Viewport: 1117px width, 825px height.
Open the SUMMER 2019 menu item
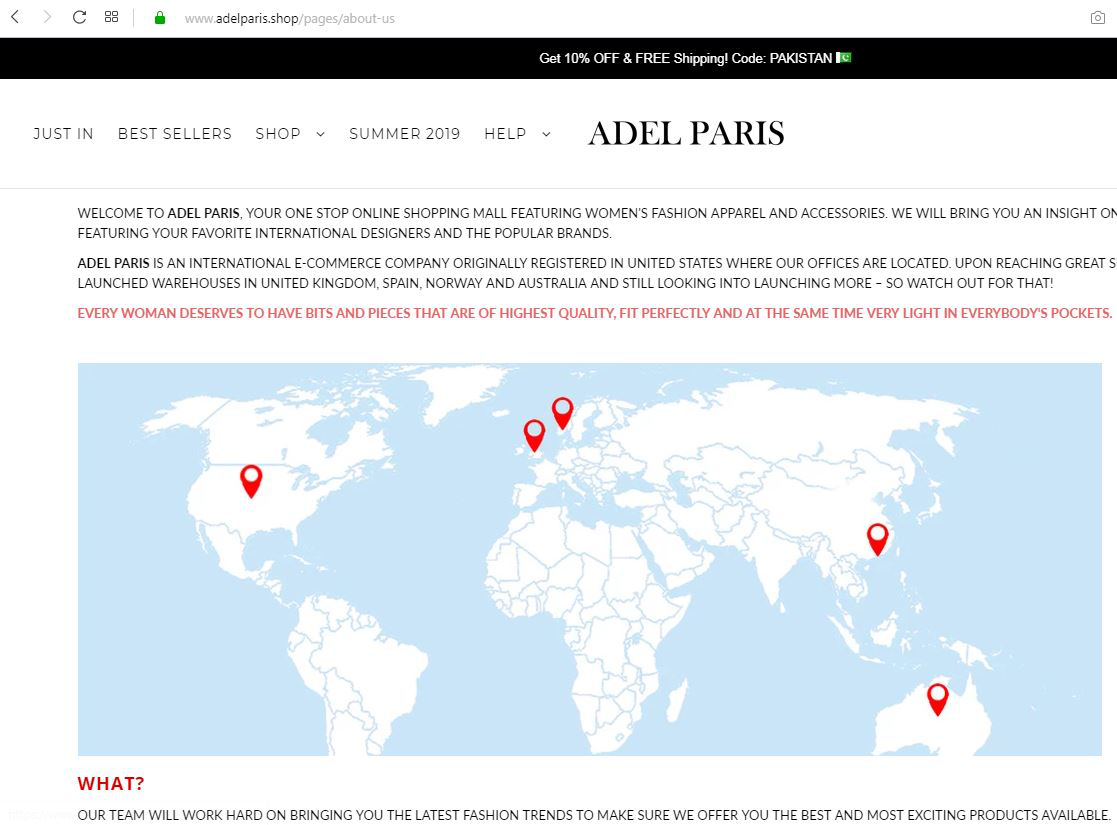pos(405,134)
